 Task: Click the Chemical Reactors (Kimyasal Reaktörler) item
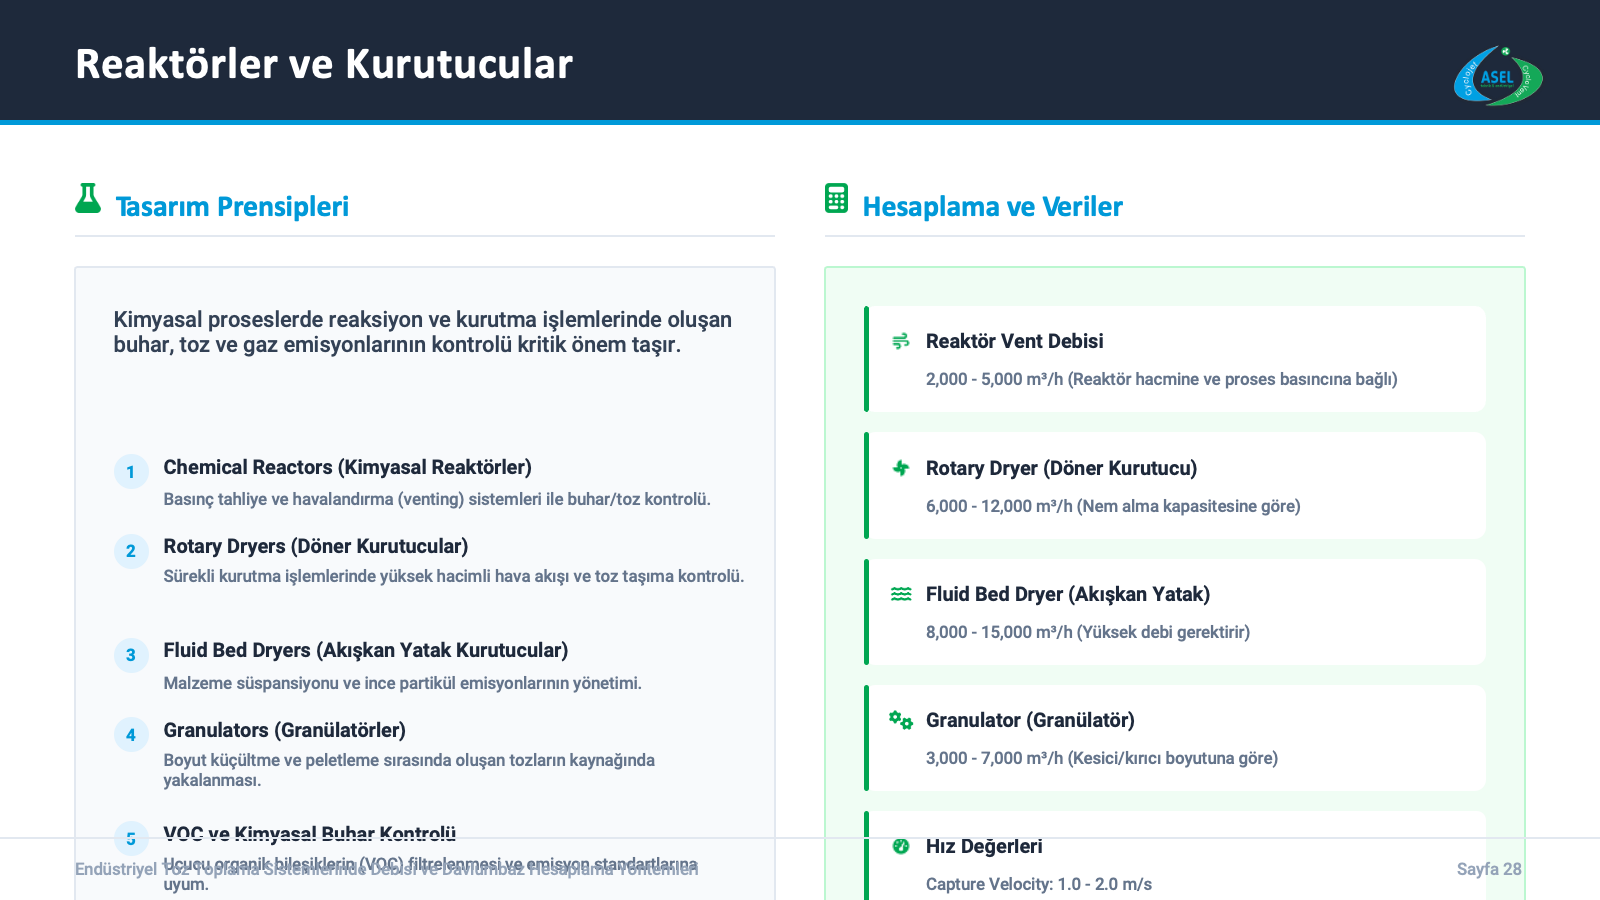[347, 467]
